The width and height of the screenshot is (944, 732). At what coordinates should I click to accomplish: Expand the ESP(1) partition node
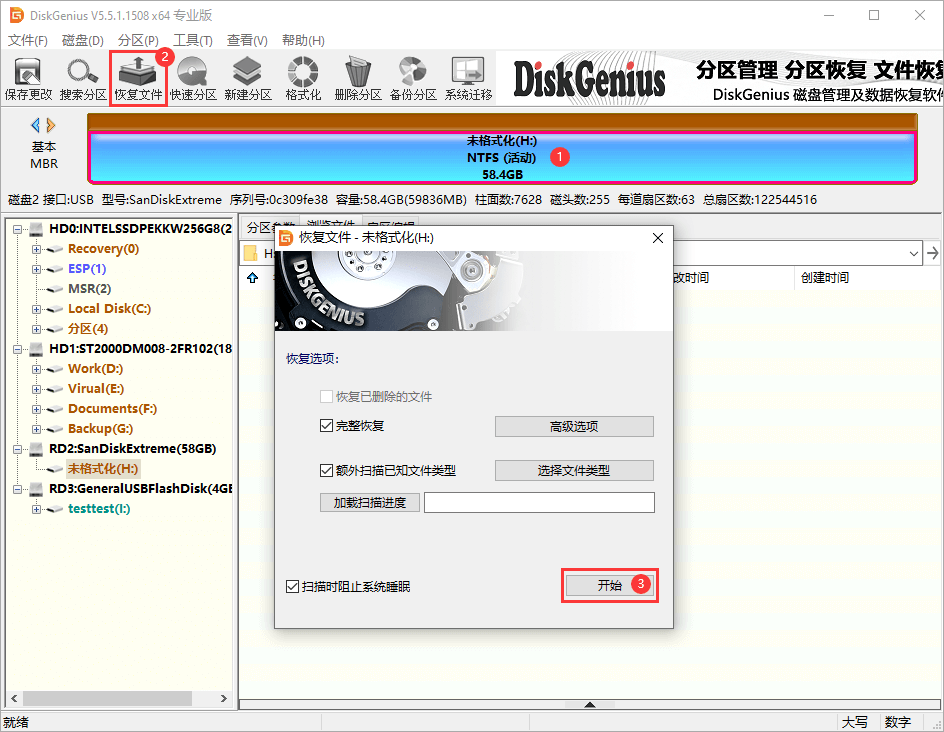[x=37, y=269]
